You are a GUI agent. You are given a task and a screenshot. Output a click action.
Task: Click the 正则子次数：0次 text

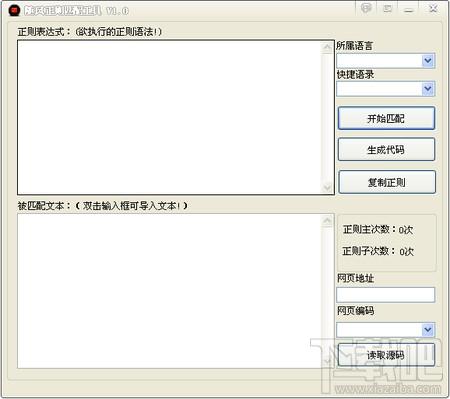(x=378, y=251)
